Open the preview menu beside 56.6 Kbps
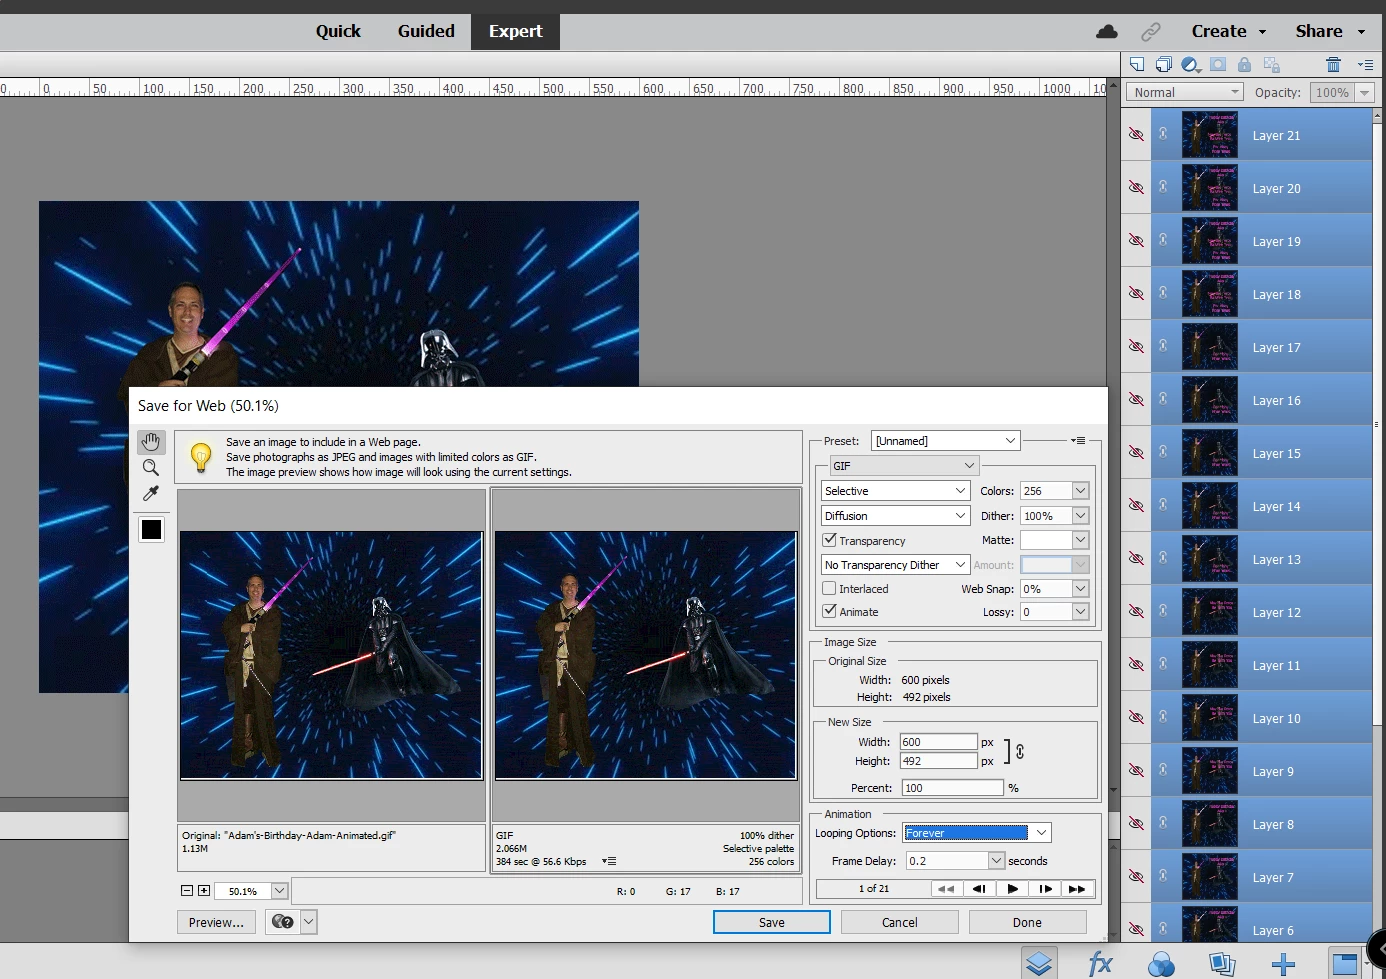This screenshot has width=1386, height=979. pos(609,861)
